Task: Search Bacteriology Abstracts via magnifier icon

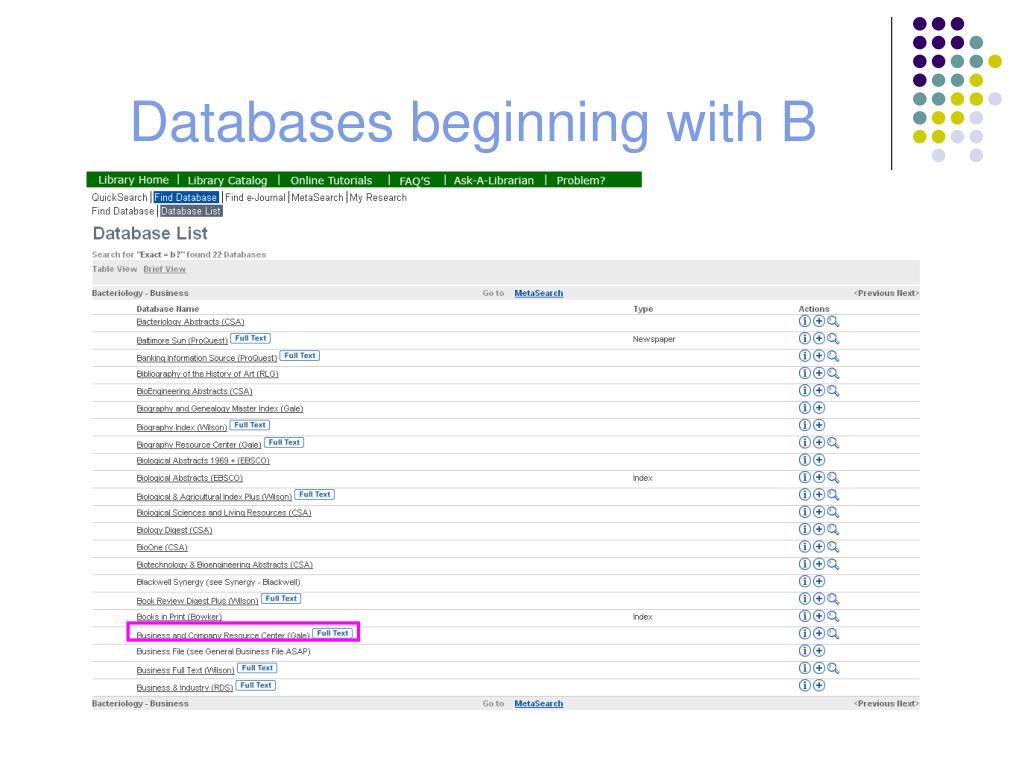Action: (833, 321)
